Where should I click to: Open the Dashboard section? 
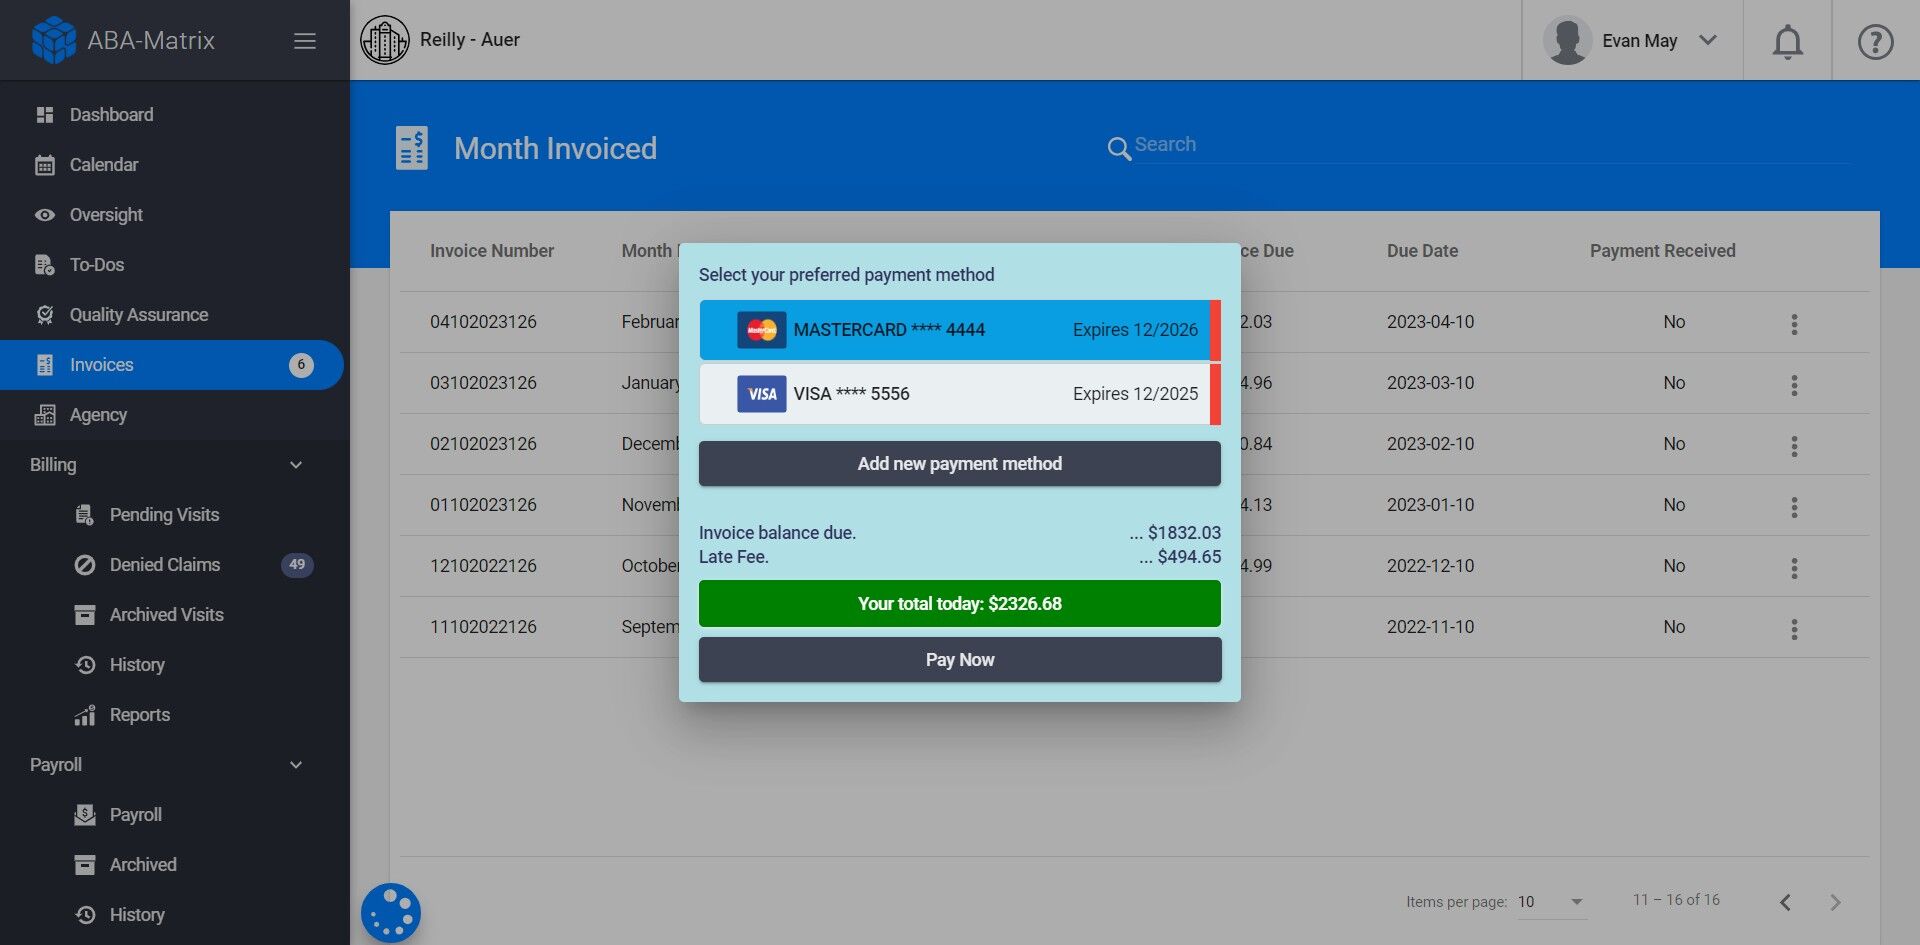point(111,114)
